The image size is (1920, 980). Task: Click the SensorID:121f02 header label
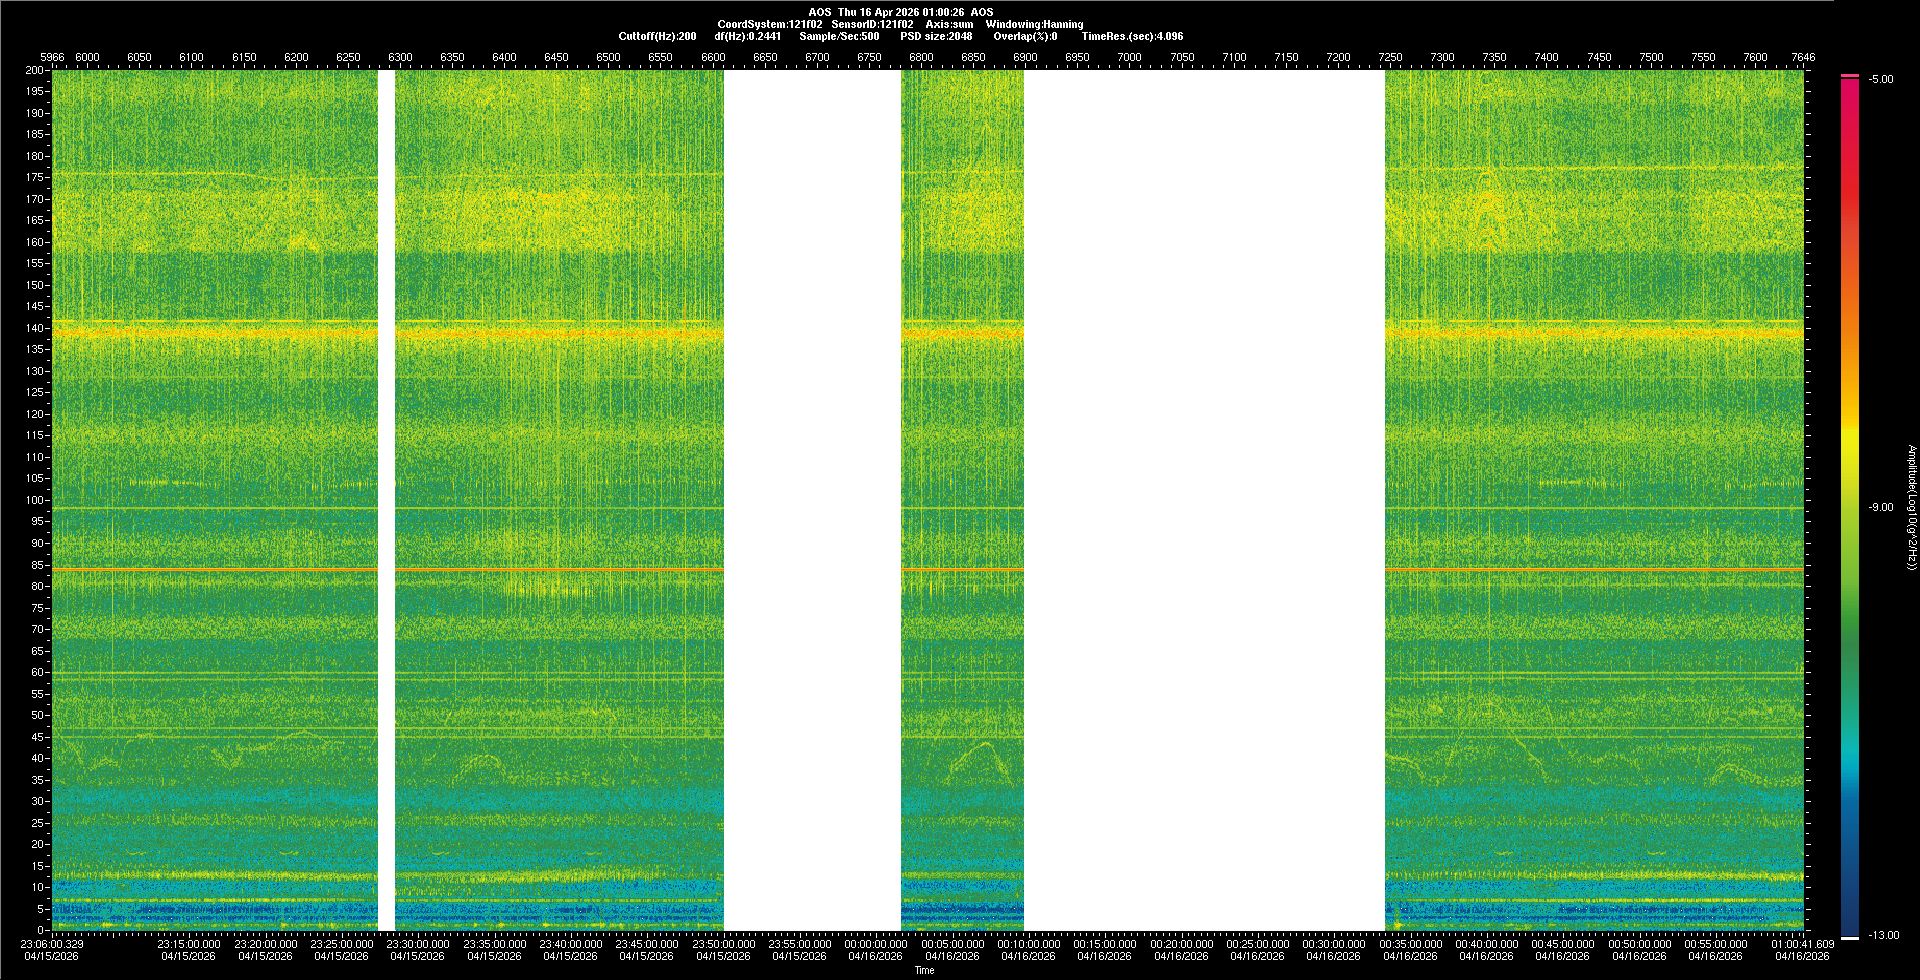coord(872,24)
